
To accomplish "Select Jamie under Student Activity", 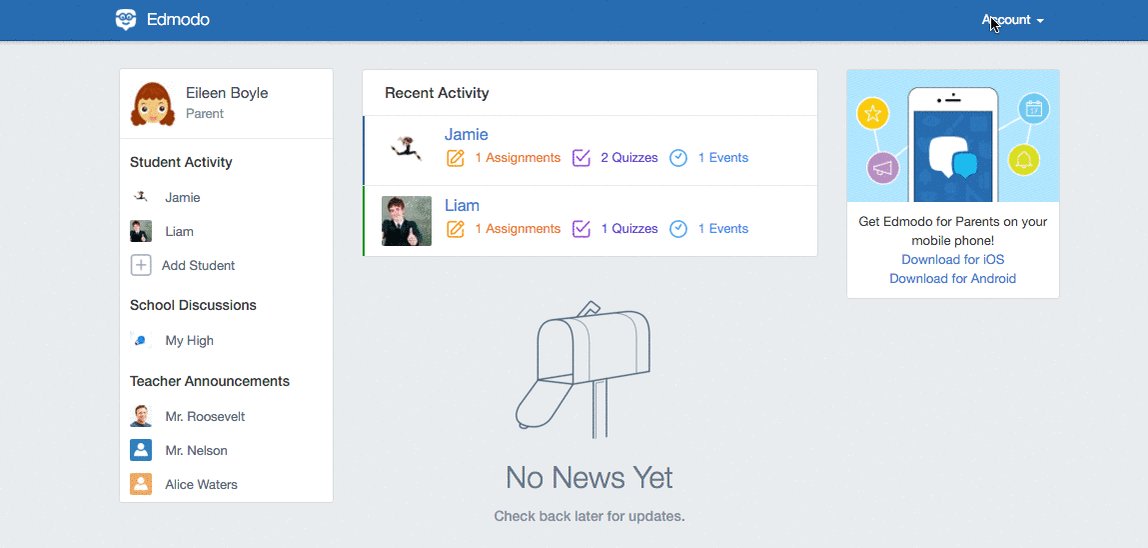I will (x=182, y=197).
